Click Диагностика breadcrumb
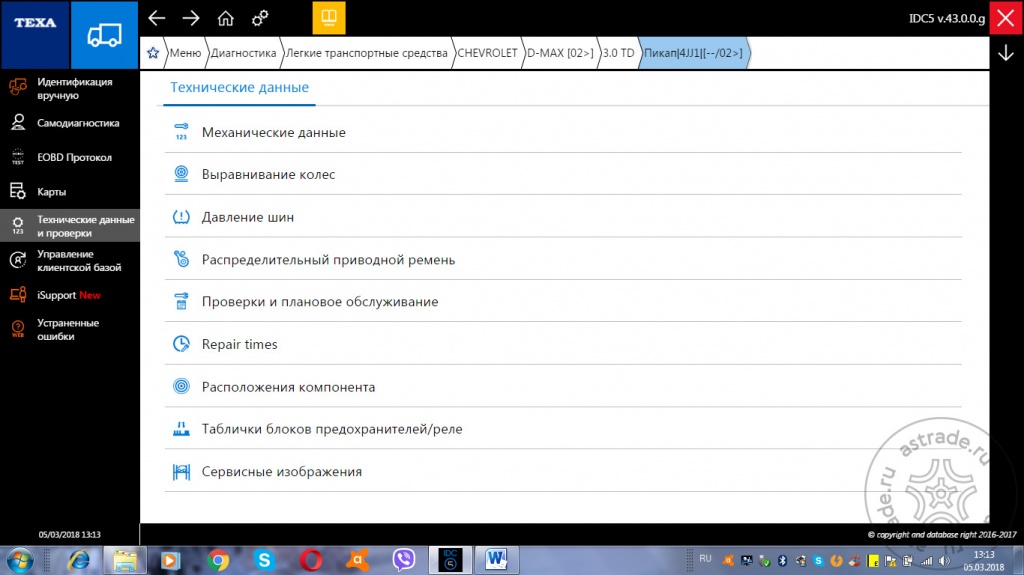Screen dimensions: 1024x575 243,53
